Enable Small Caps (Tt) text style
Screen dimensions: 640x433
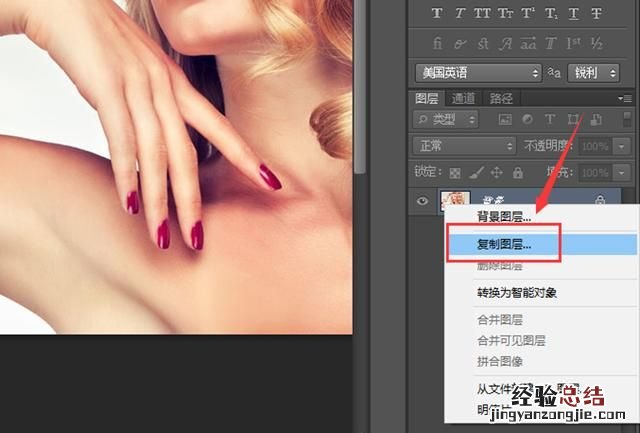point(505,13)
